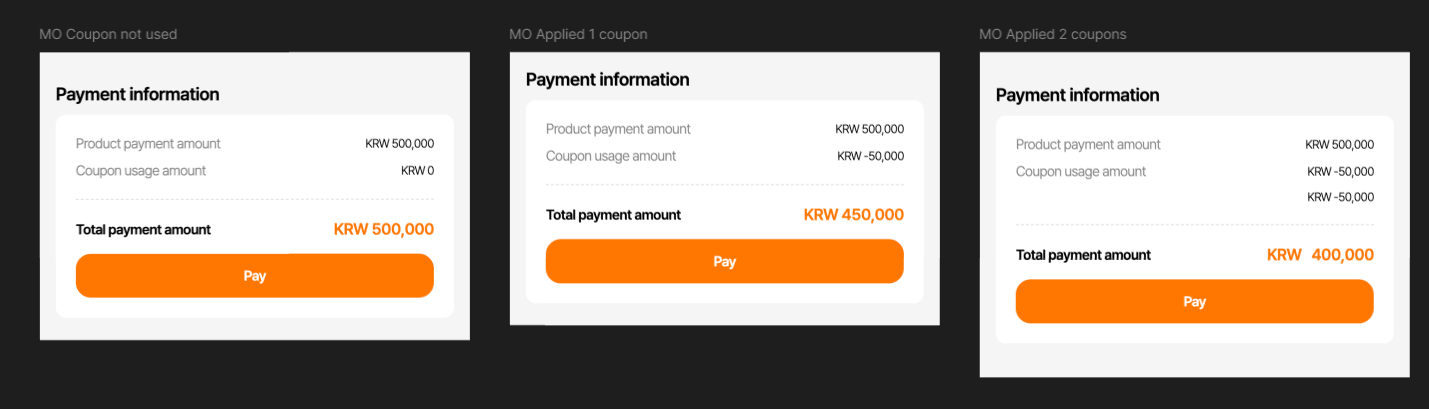Select the "KRW 0" coupon amount text

coord(417,171)
